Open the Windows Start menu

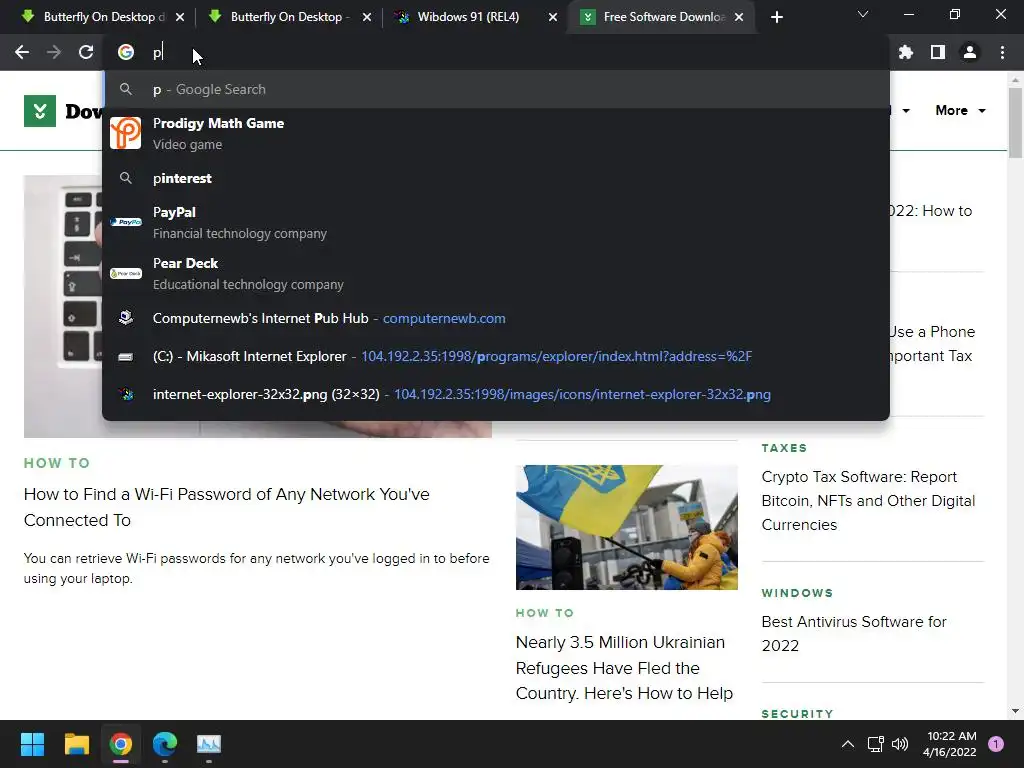(32, 744)
